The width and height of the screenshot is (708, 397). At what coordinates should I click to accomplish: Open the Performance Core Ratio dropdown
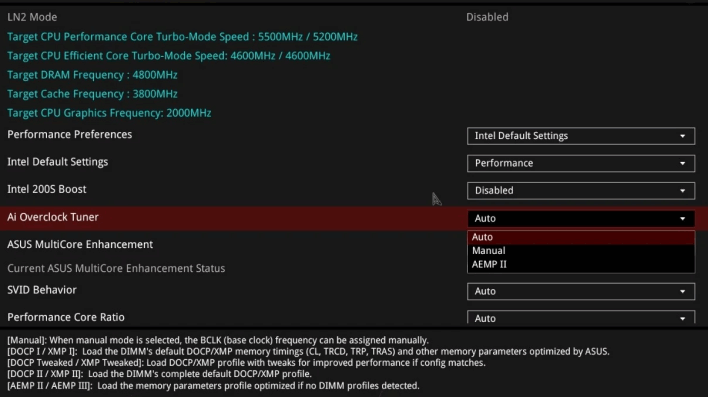(581, 317)
